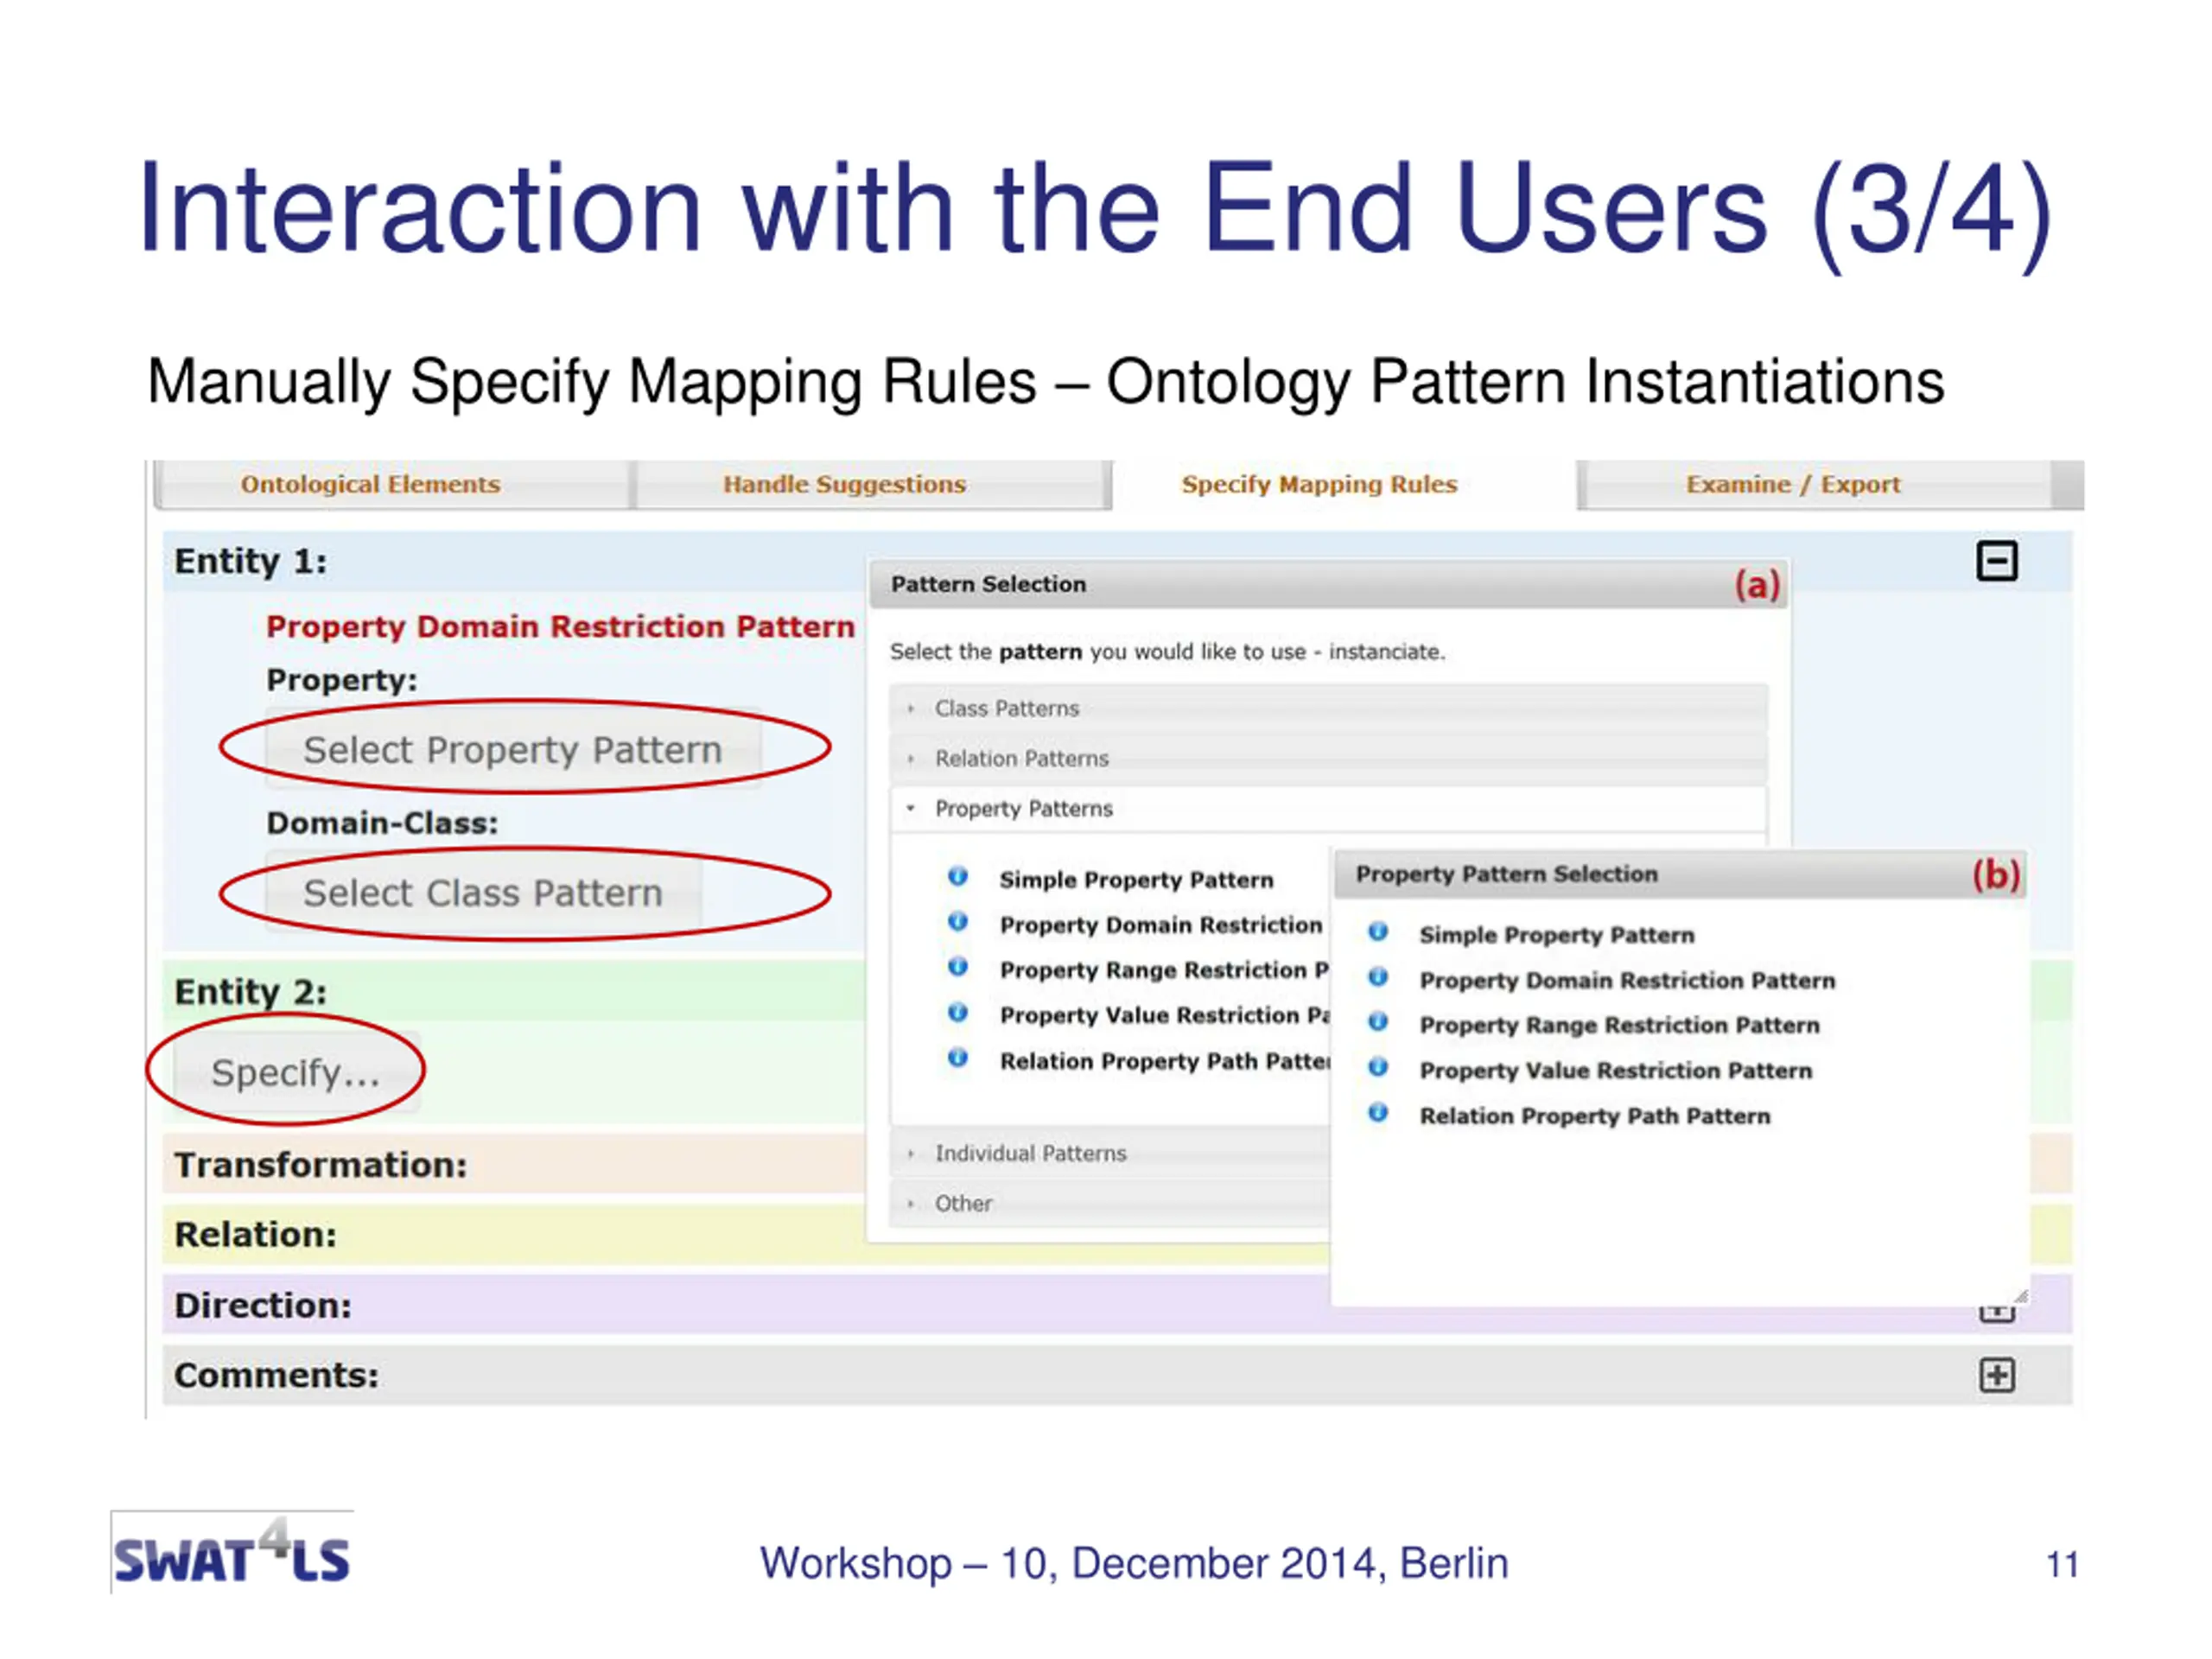The height and width of the screenshot is (1659, 2212).
Task: Grab the resize handle of dialog (b)
Action: (2020, 1297)
